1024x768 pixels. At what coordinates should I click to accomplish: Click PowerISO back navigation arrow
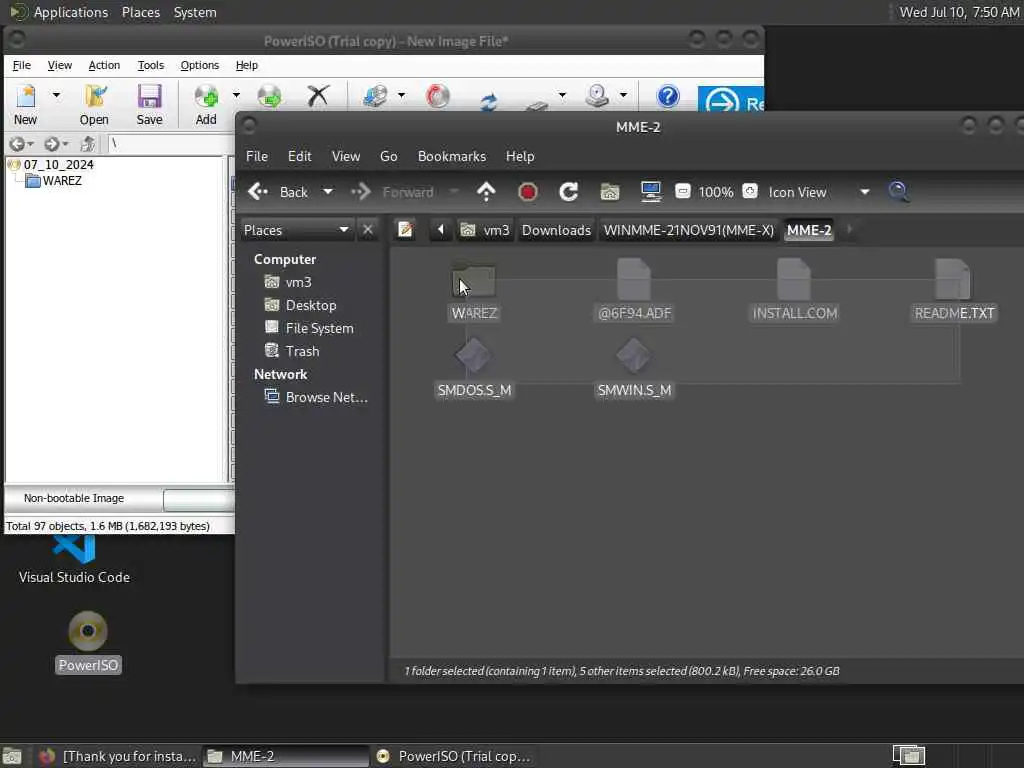click(x=18, y=144)
